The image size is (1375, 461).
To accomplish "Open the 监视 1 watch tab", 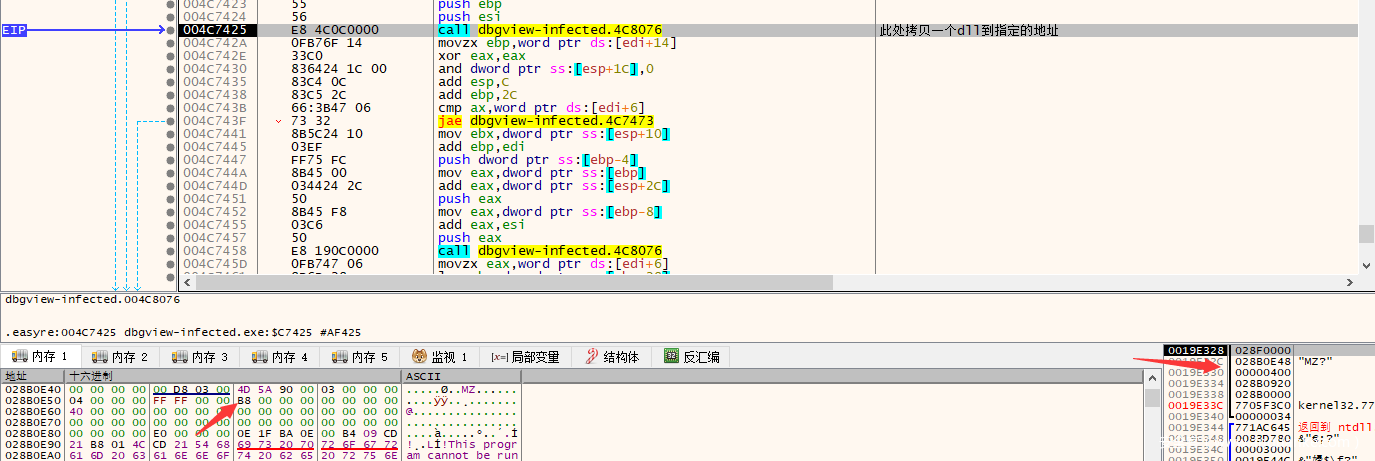I will point(441,357).
